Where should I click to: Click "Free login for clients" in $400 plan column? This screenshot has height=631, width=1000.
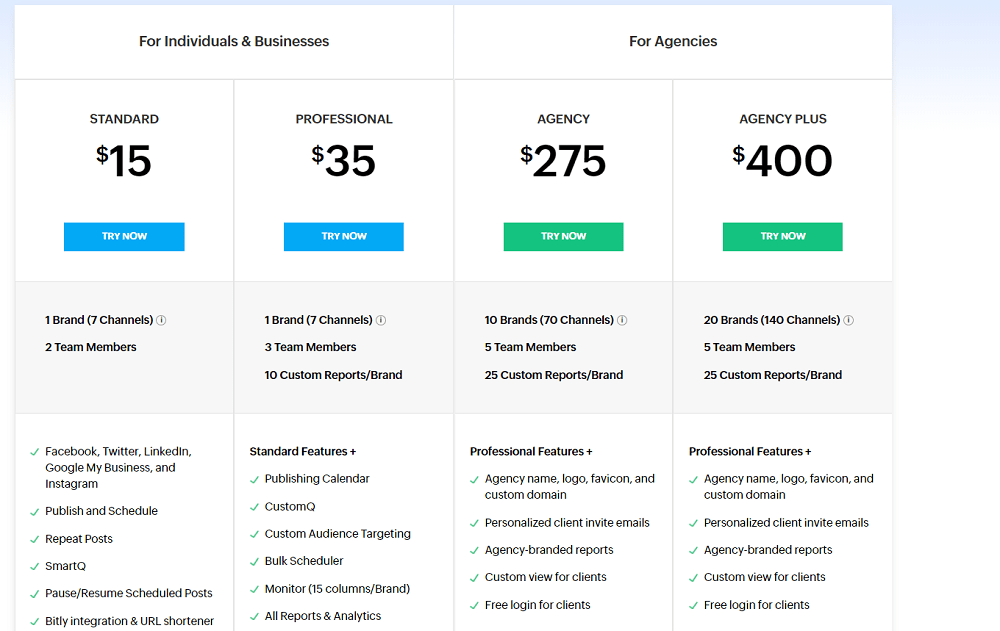[x=756, y=605]
